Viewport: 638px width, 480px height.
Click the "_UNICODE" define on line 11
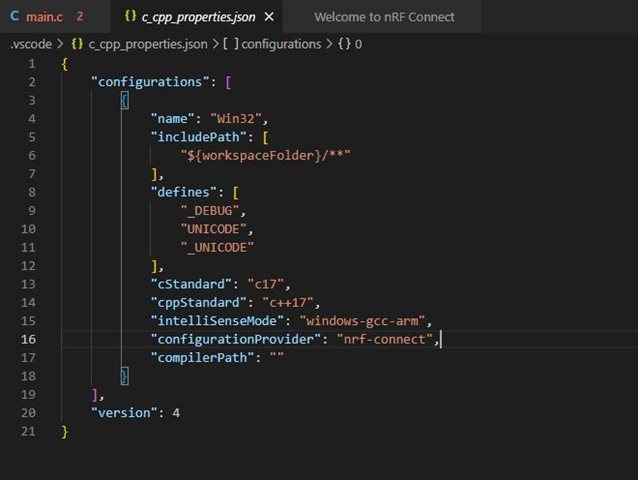click(x=217, y=247)
